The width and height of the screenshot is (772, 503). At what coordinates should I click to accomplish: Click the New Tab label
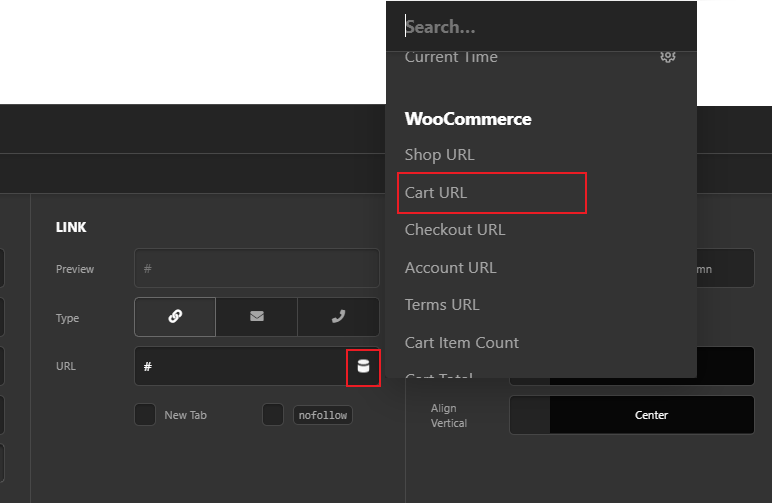coord(186,415)
